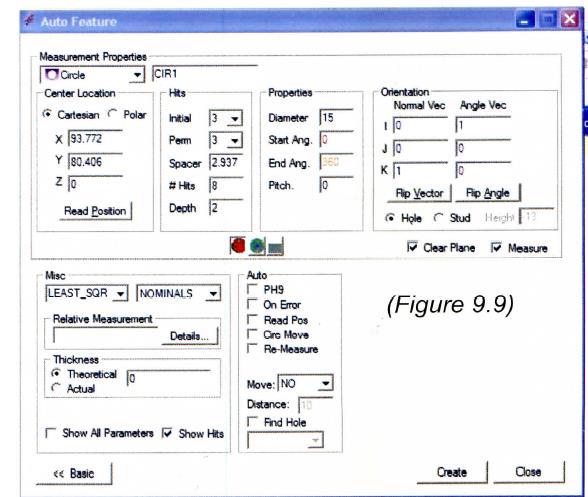
Task: Click the Z coordinate field
Action: click(96, 184)
